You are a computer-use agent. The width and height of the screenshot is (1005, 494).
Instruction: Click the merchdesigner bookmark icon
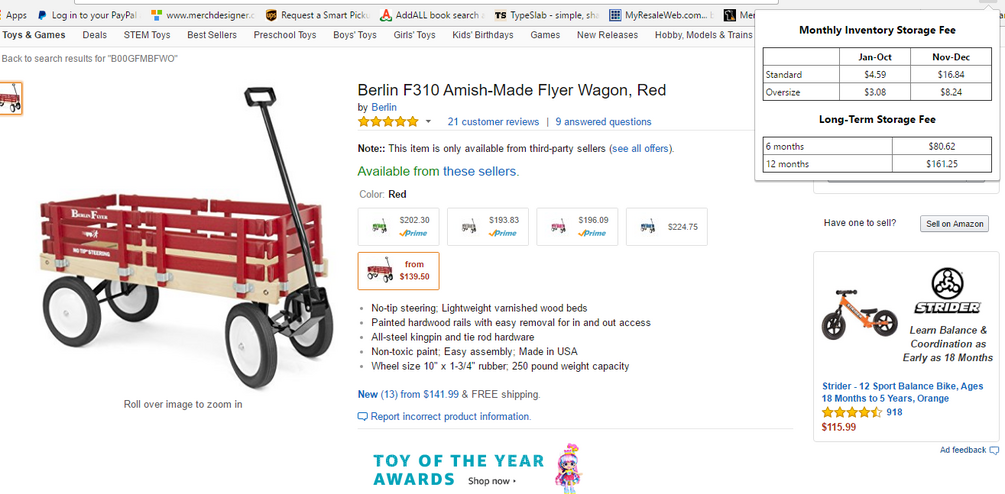[x=156, y=15]
